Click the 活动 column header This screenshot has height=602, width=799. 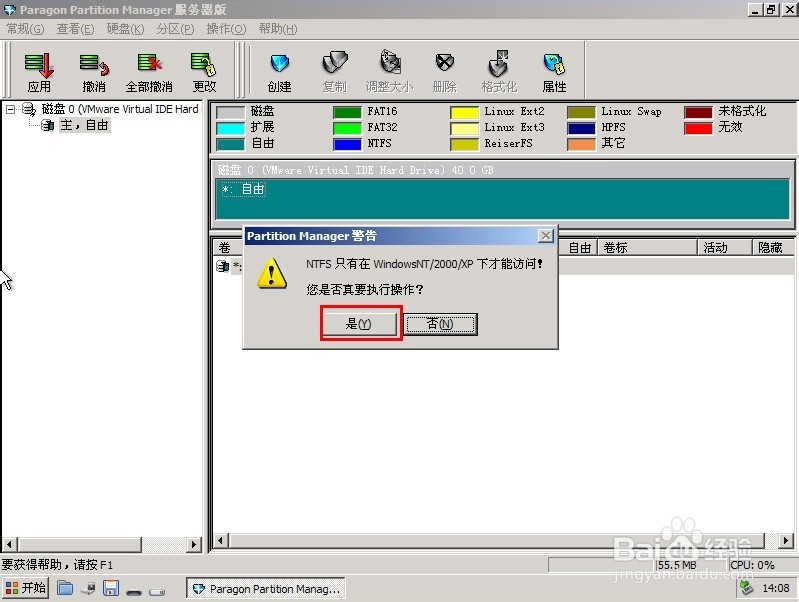pyautogui.click(x=725, y=248)
